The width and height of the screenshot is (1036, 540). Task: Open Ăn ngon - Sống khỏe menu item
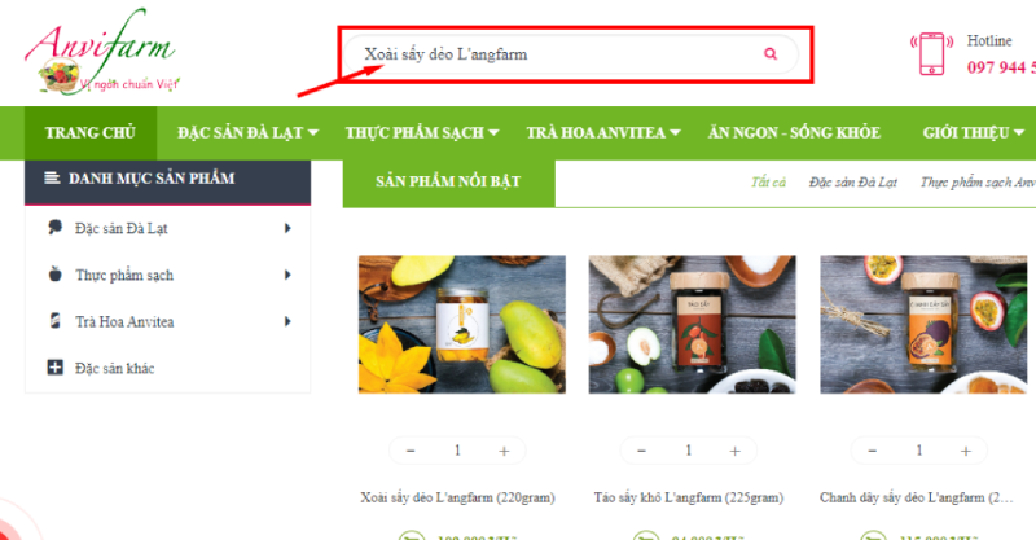pos(794,133)
